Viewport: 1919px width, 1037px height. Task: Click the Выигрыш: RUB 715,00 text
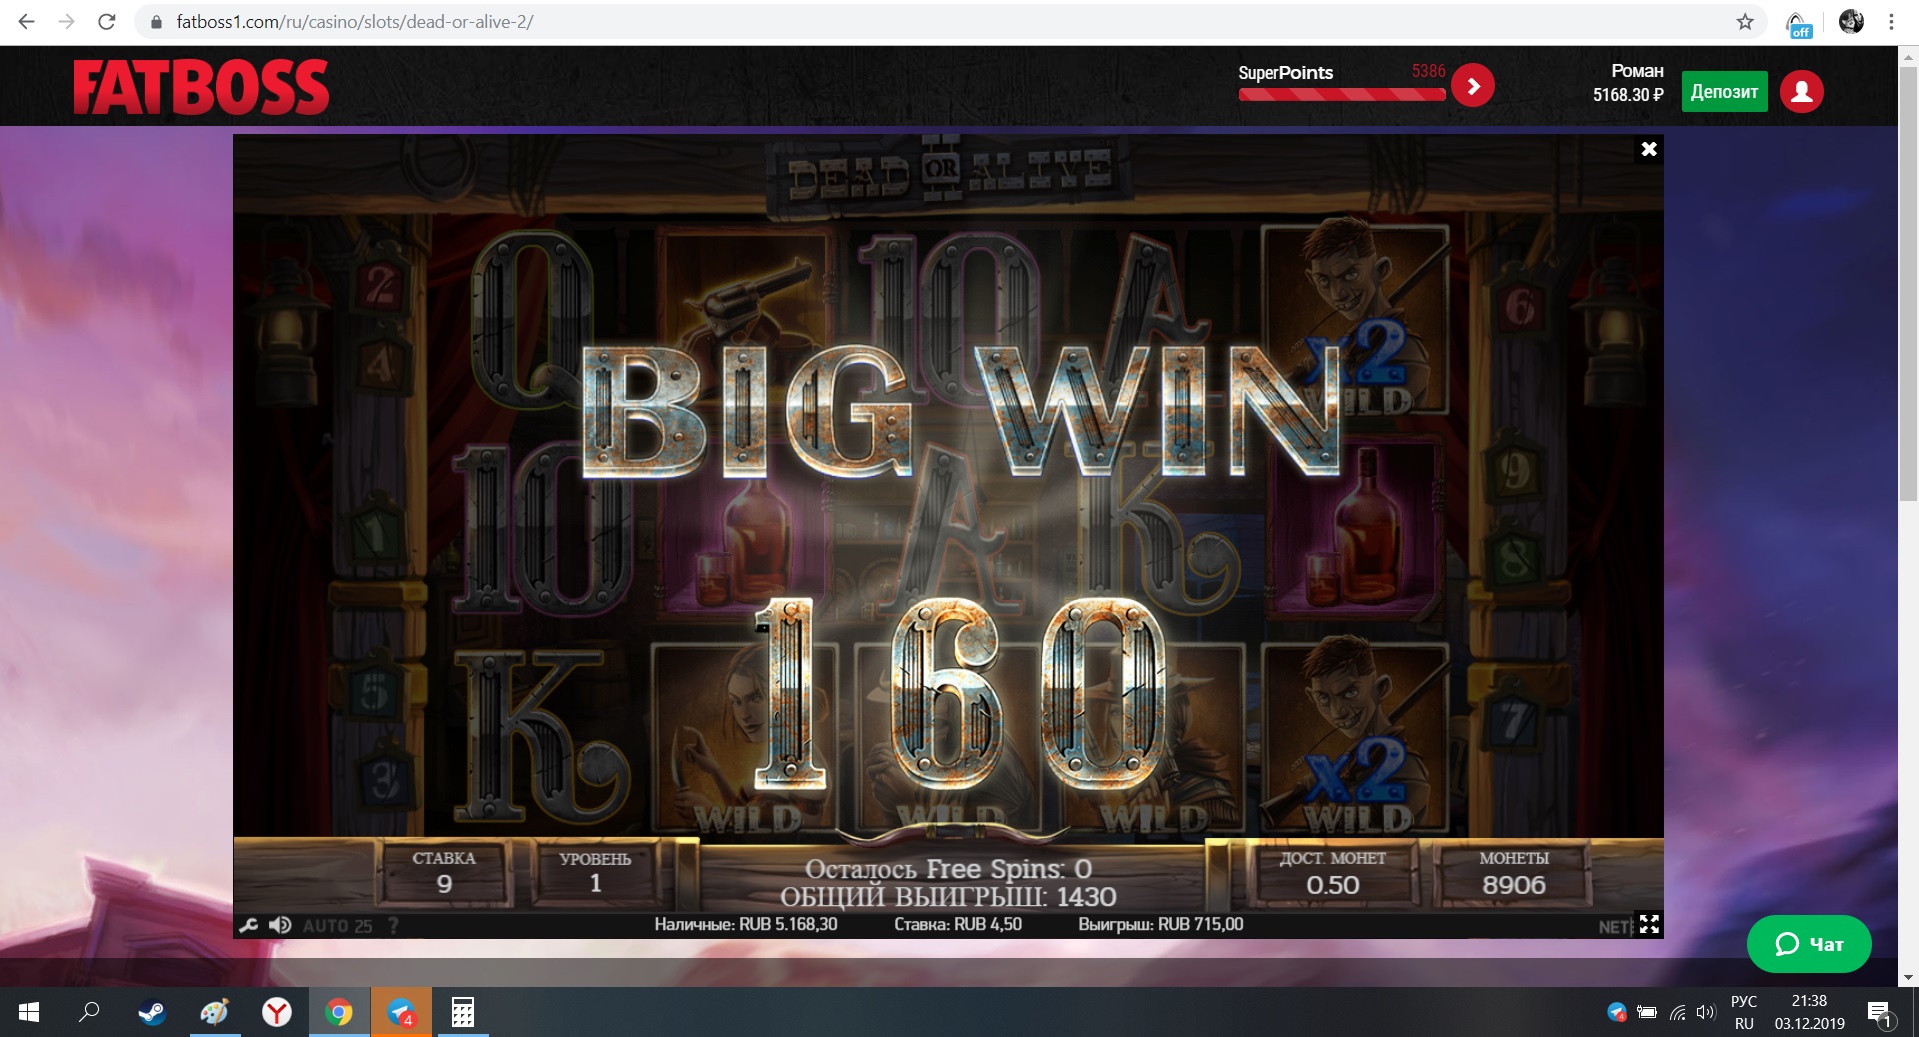1161,925
